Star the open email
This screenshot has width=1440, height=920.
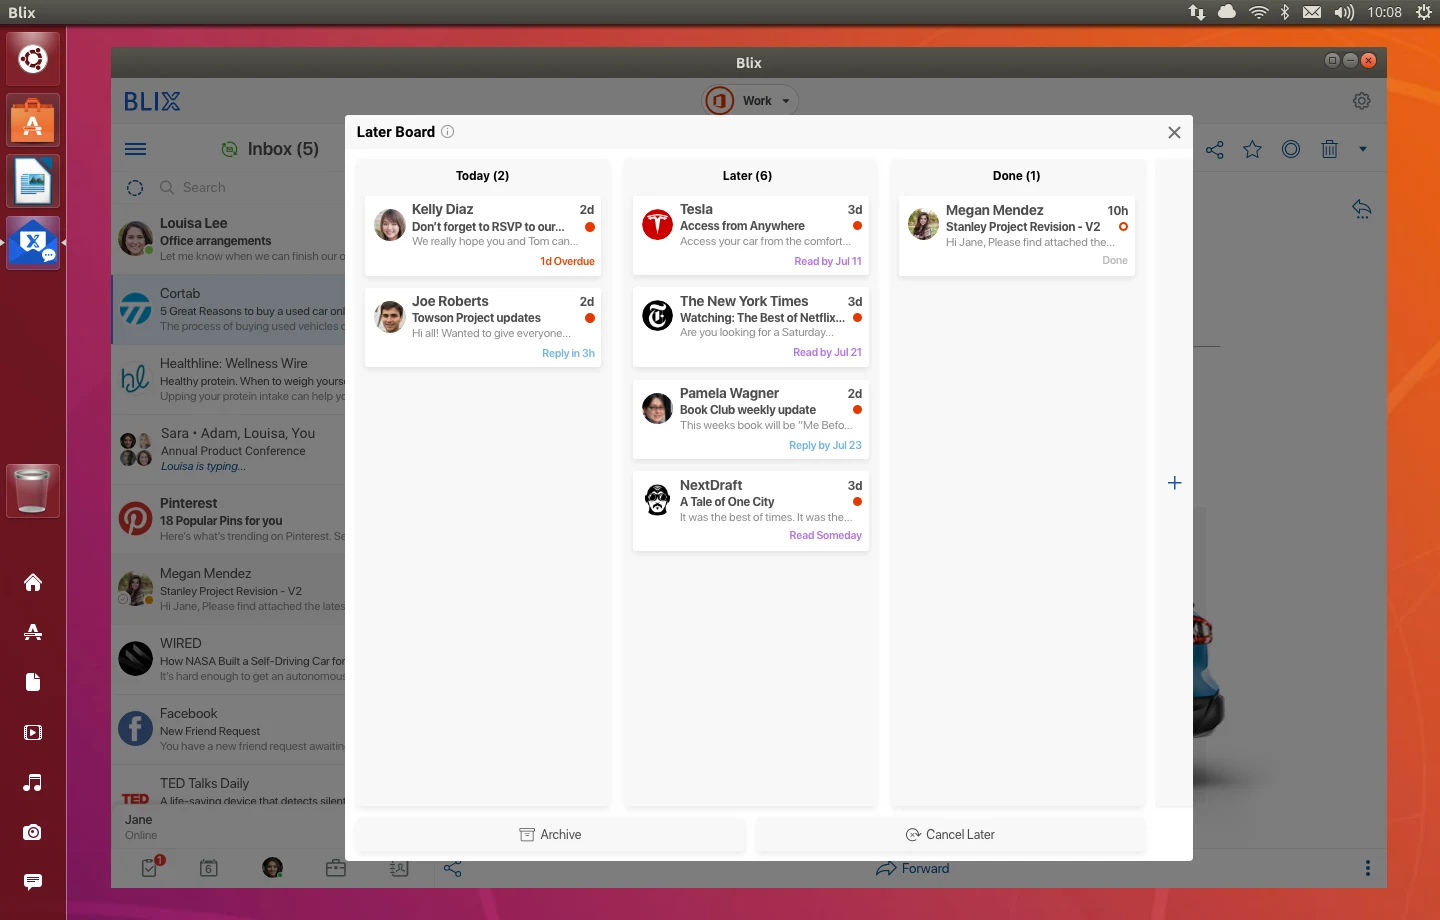(1252, 149)
